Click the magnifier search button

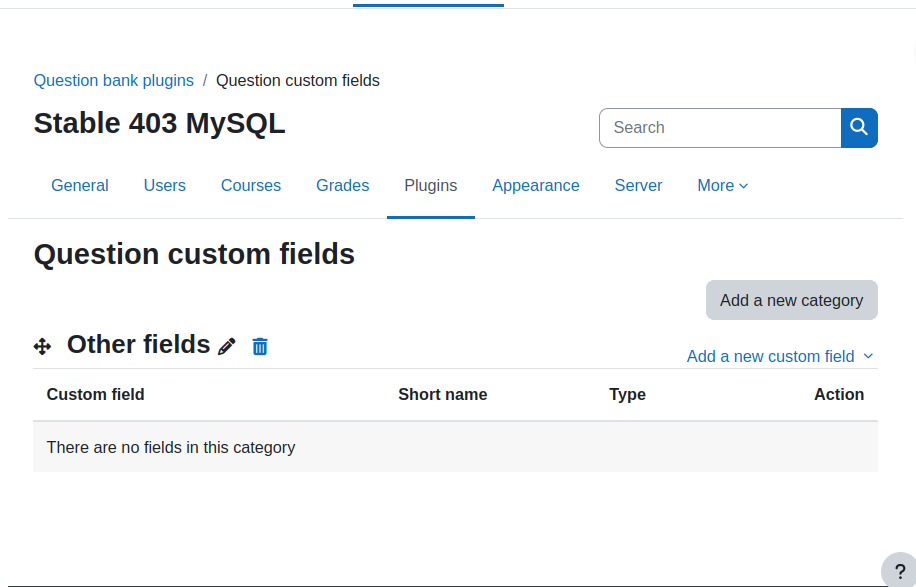click(859, 127)
